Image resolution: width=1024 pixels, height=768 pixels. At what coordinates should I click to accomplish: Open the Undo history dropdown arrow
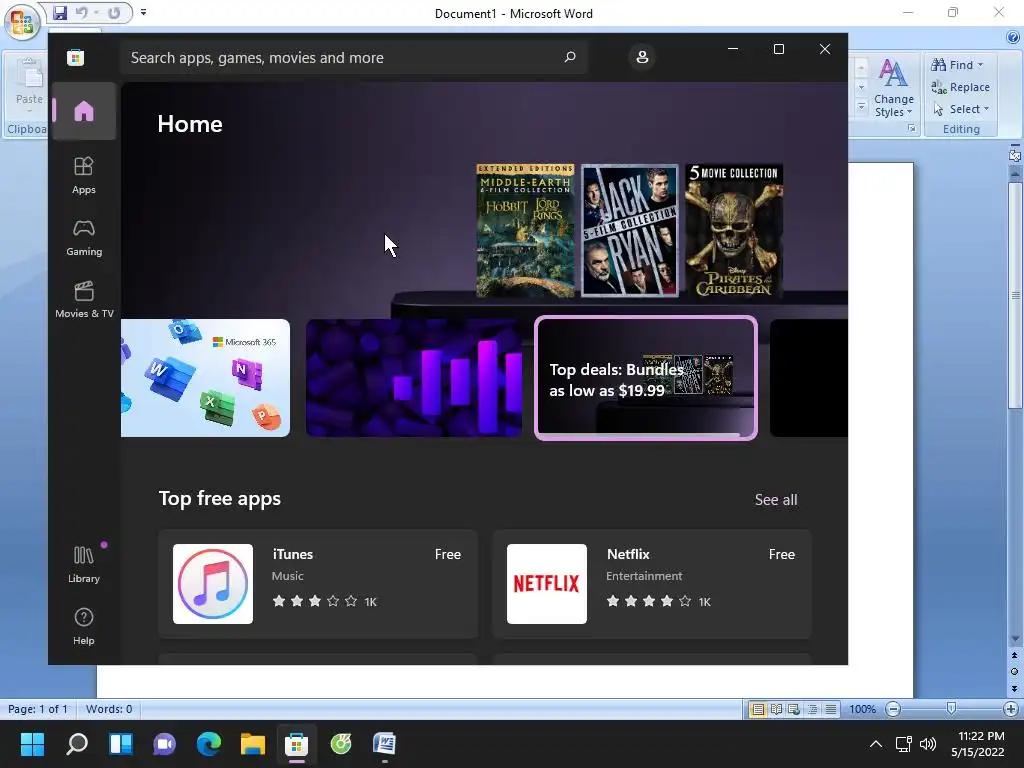tap(97, 12)
